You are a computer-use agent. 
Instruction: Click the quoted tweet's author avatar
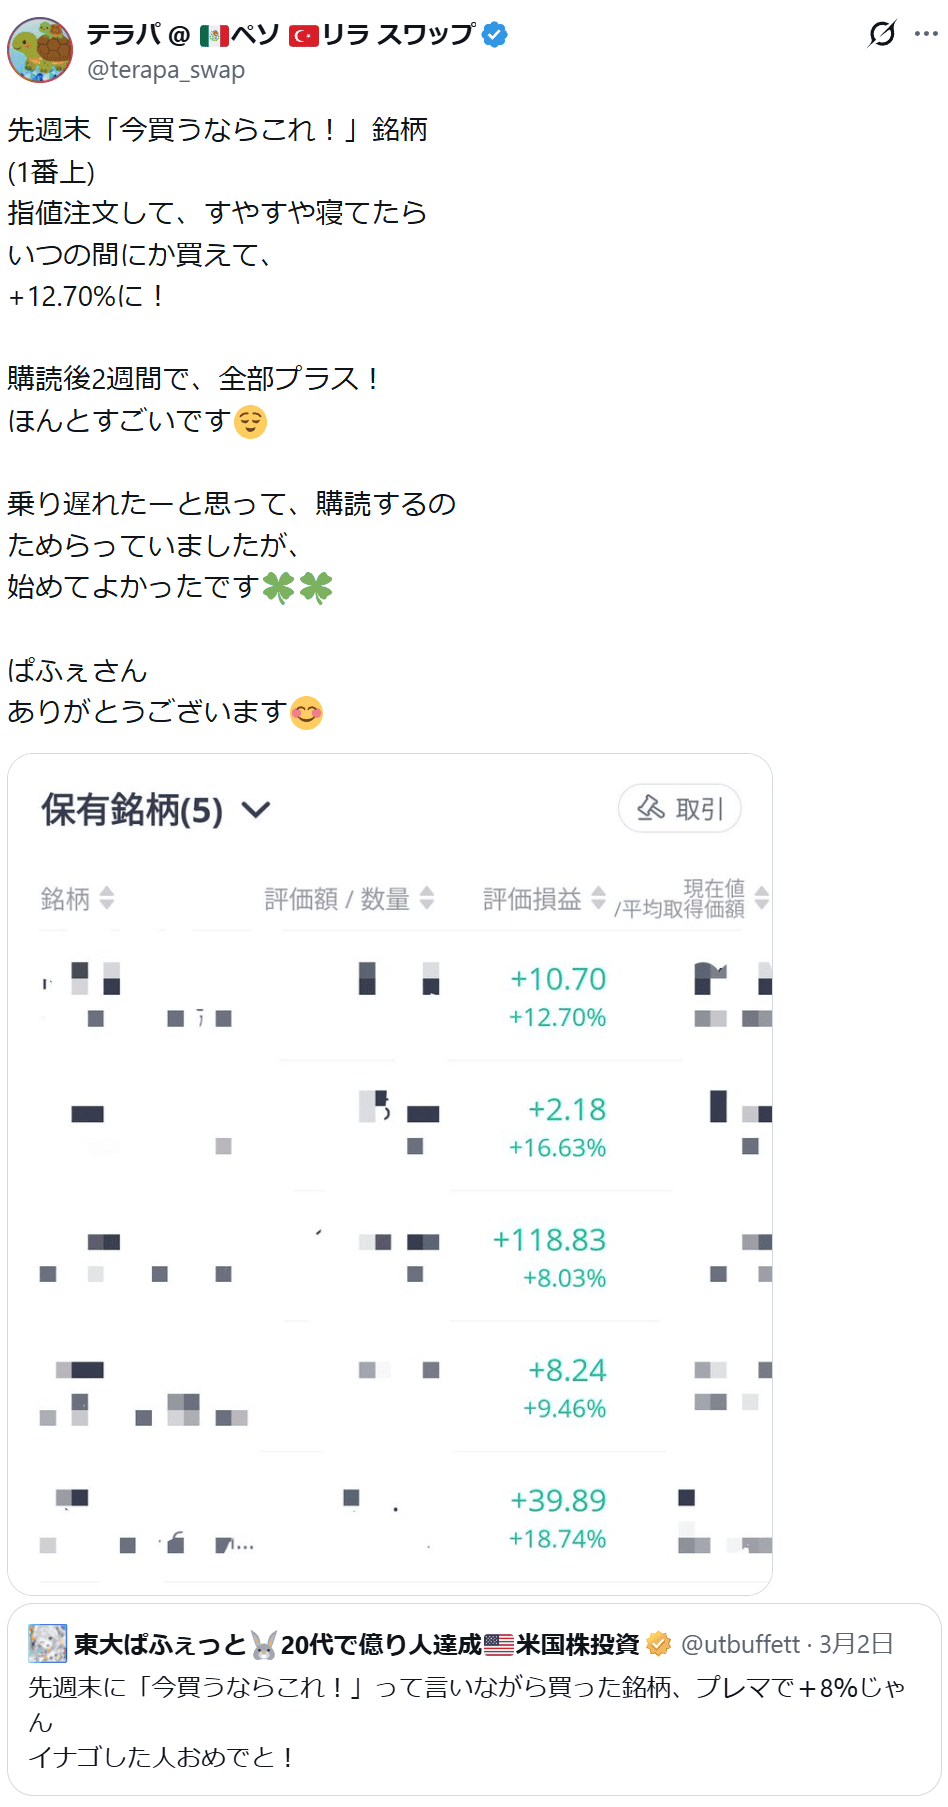click(47, 1644)
